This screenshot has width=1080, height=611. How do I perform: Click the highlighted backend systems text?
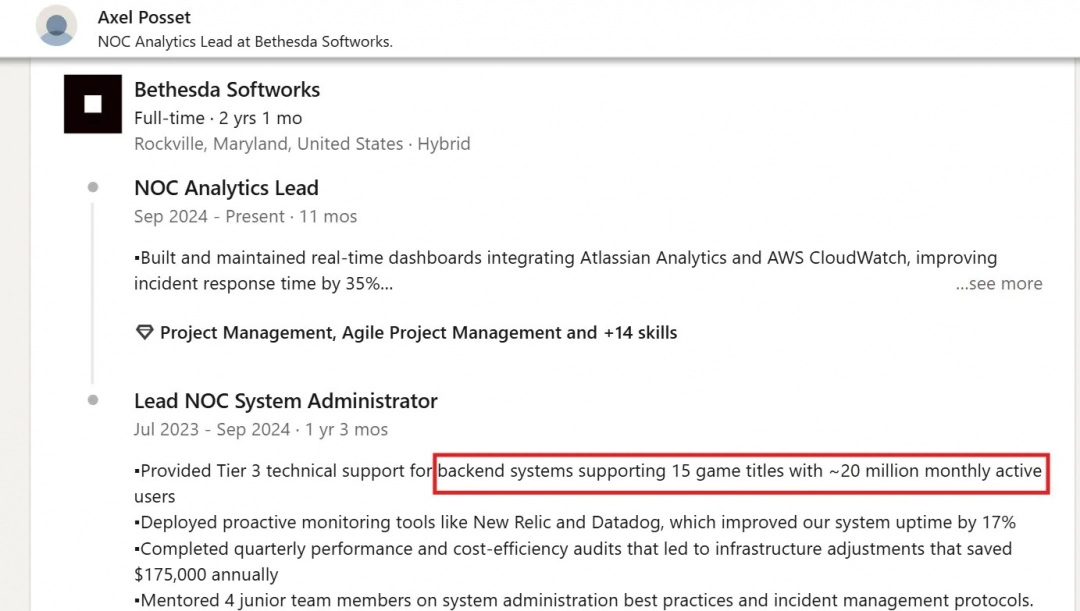740,472
